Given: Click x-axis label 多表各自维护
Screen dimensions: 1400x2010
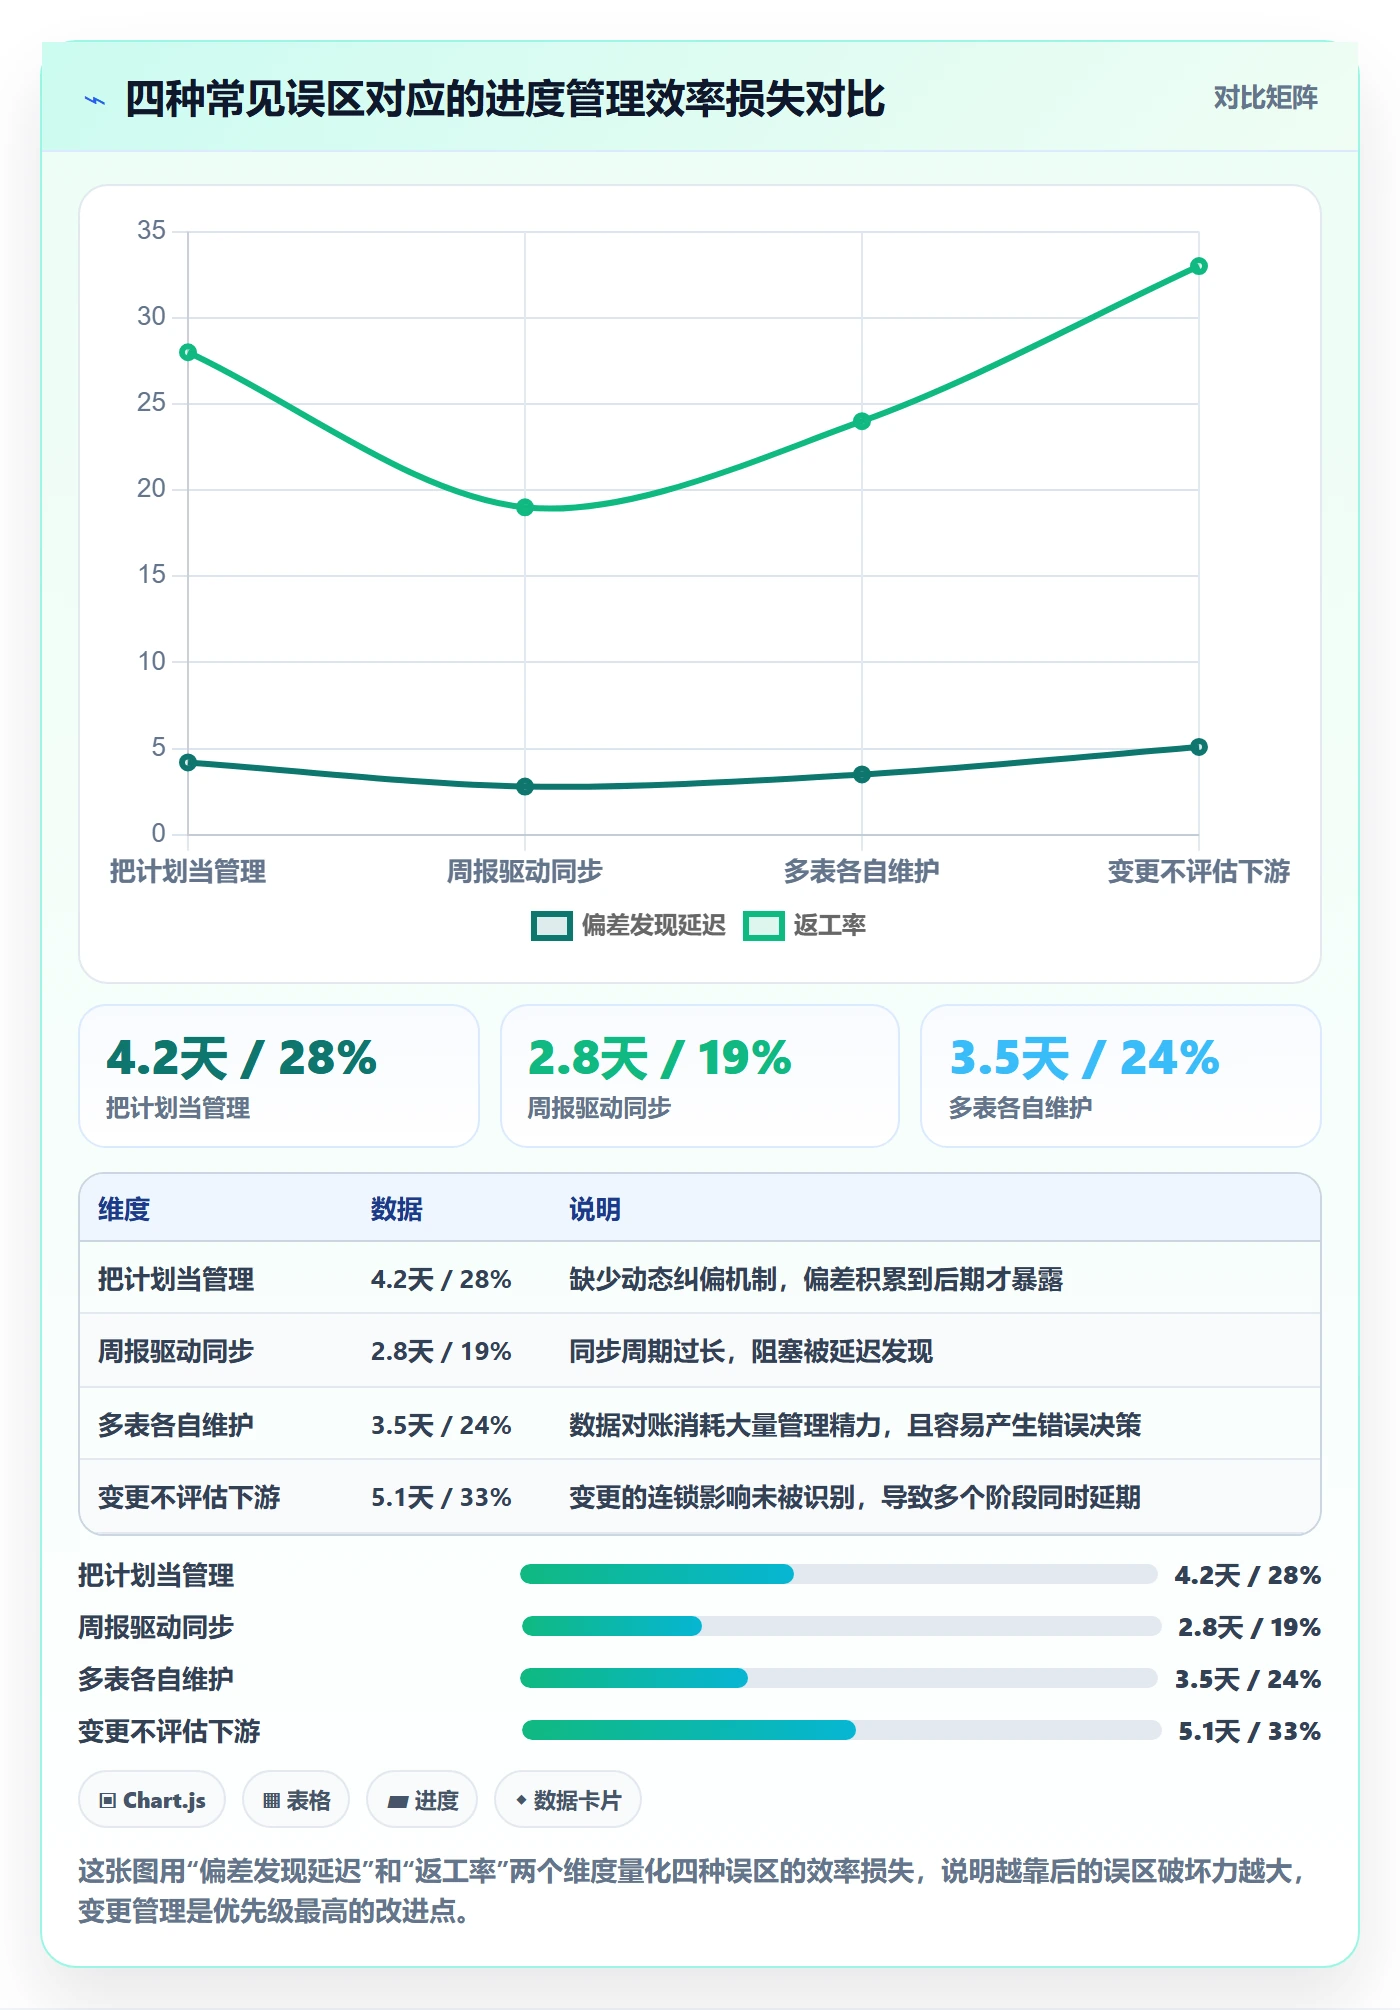Looking at the screenshot, I should (x=862, y=871).
